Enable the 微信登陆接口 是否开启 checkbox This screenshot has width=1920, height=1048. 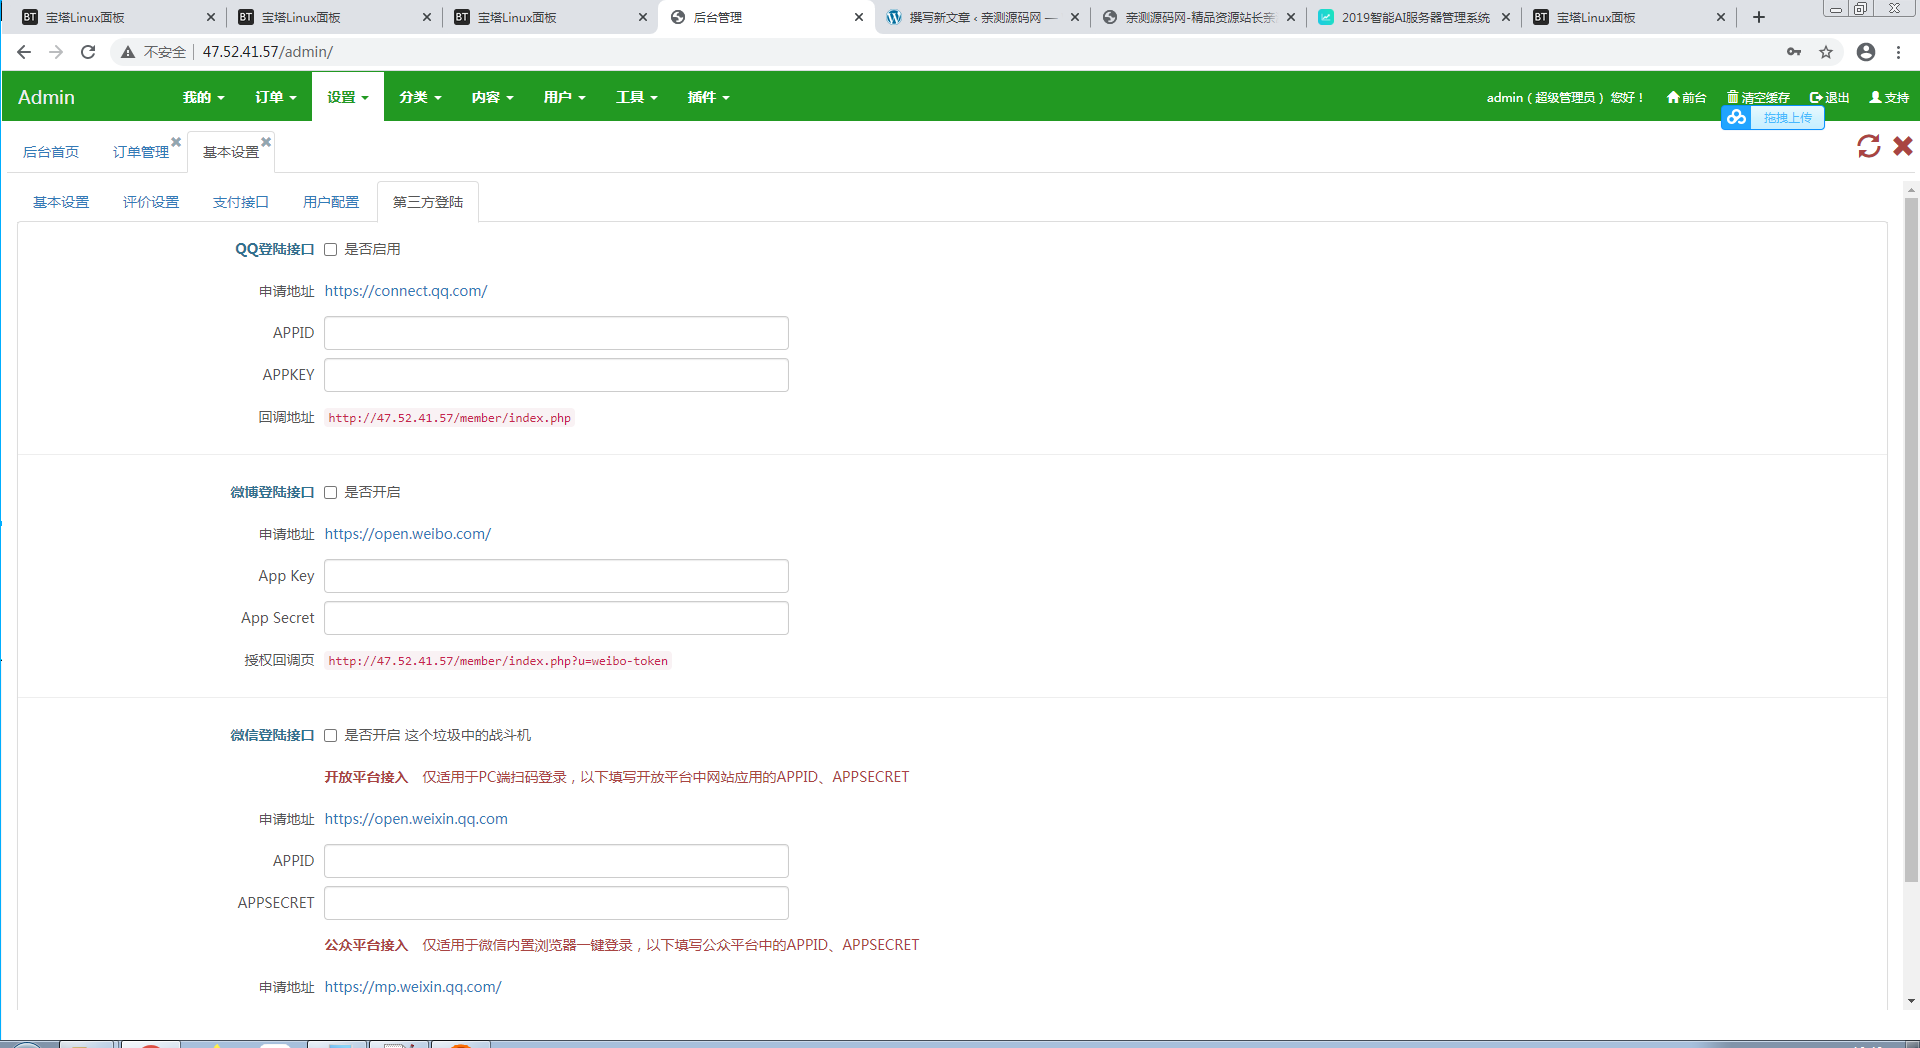pyautogui.click(x=330, y=735)
